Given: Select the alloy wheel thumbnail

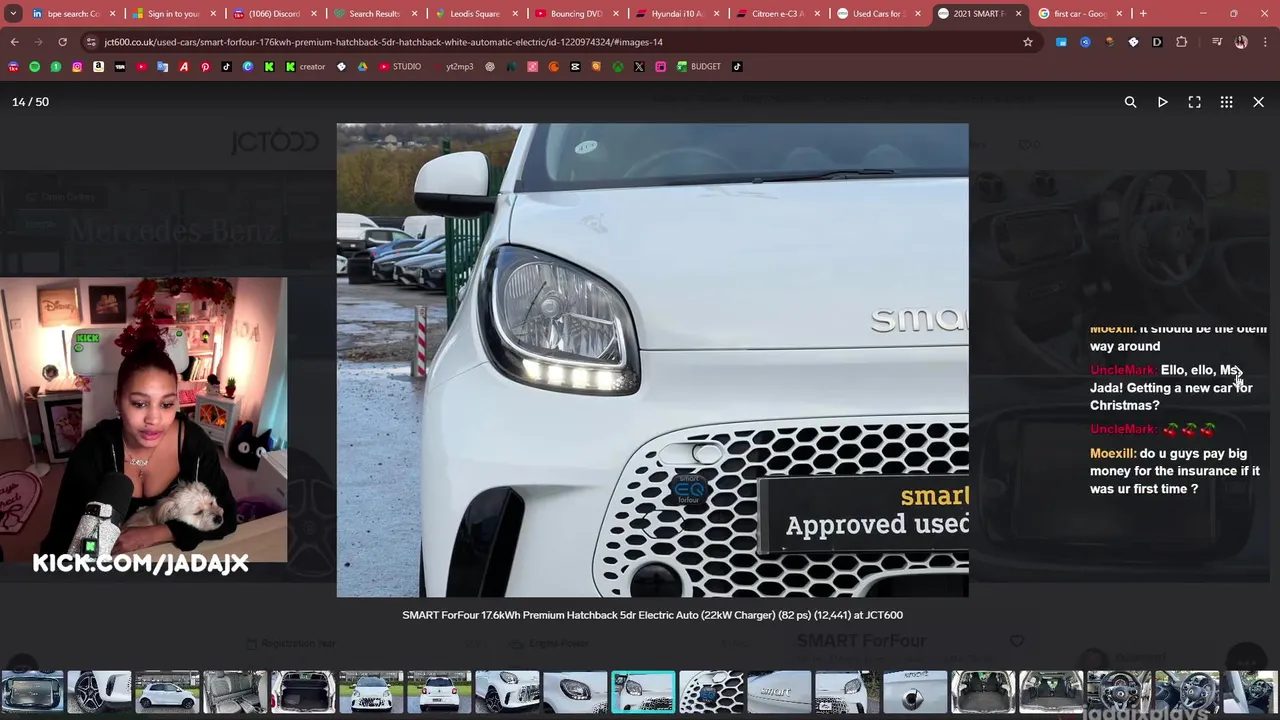Looking at the screenshot, I should [99, 692].
